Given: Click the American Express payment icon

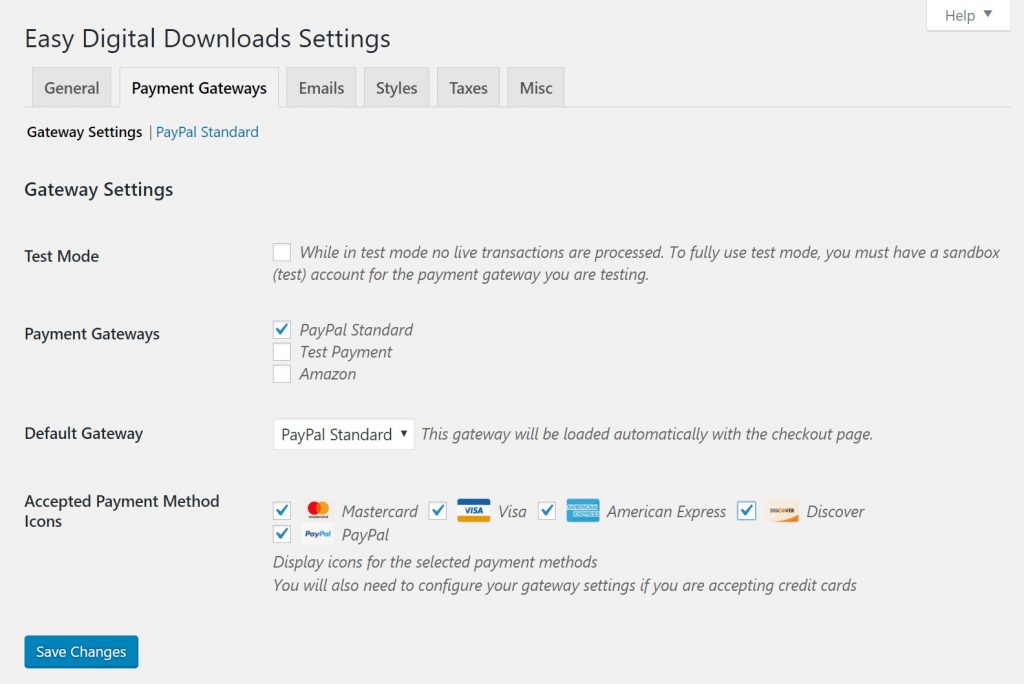Looking at the screenshot, I should 583,510.
